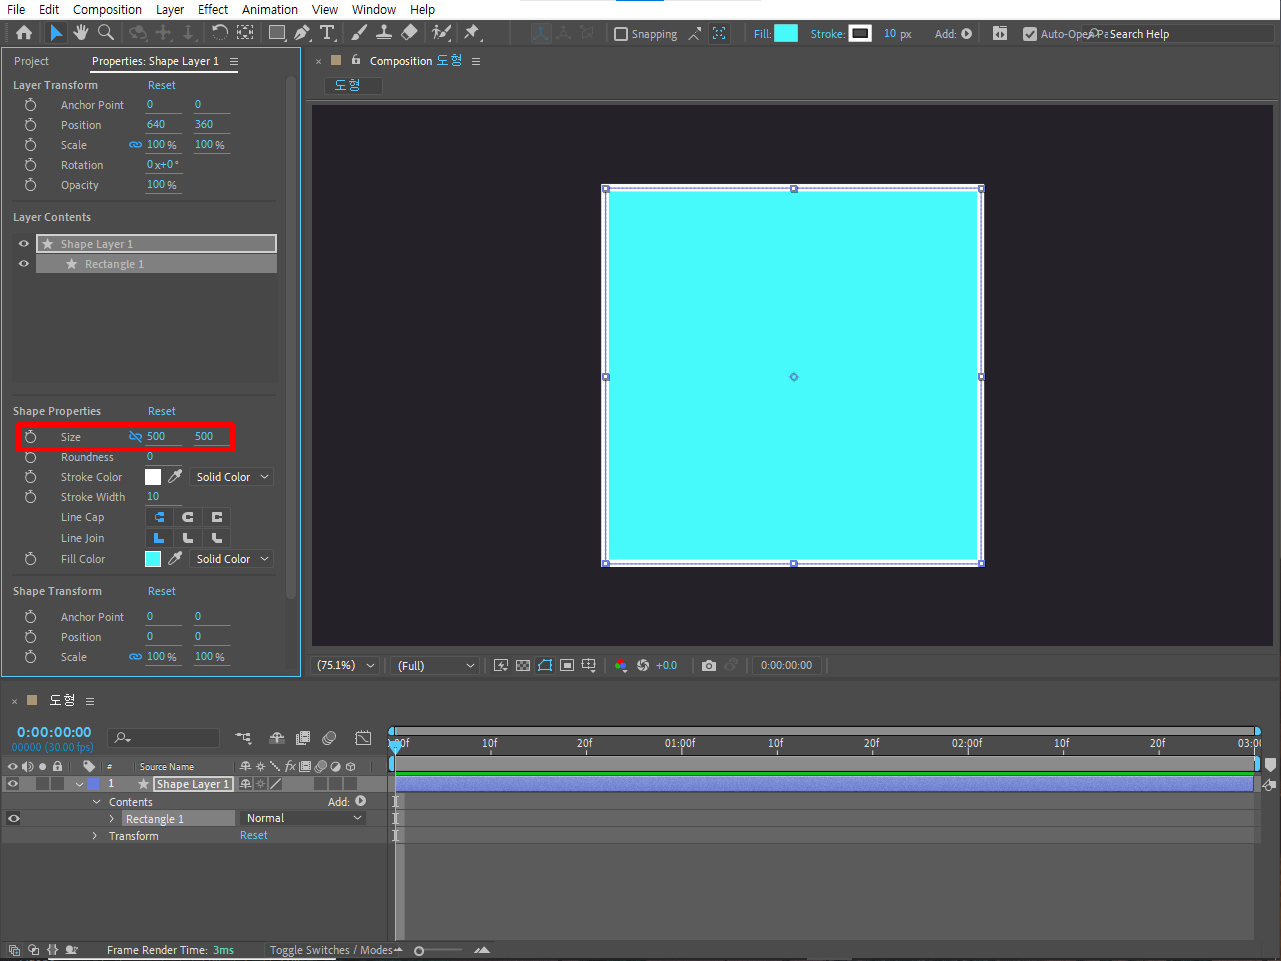Select the Roto Brush tool
Viewport: 1281px width, 961px height.
point(441,33)
